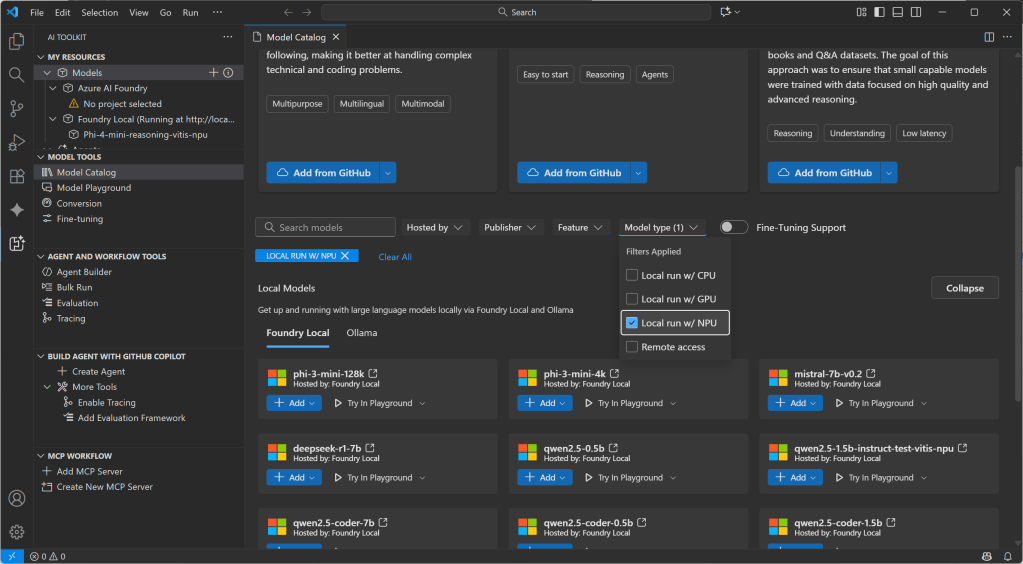Open the Publisher filter dropdown
The width and height of the screenshot is (1023, 564).
coord(510,227)
